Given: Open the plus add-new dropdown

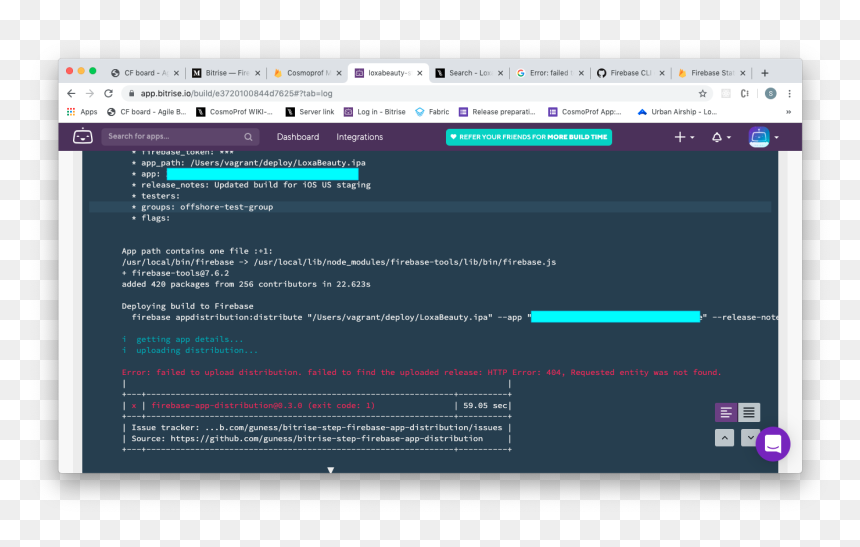Looking at the screenshot, I should coord(684,137).
